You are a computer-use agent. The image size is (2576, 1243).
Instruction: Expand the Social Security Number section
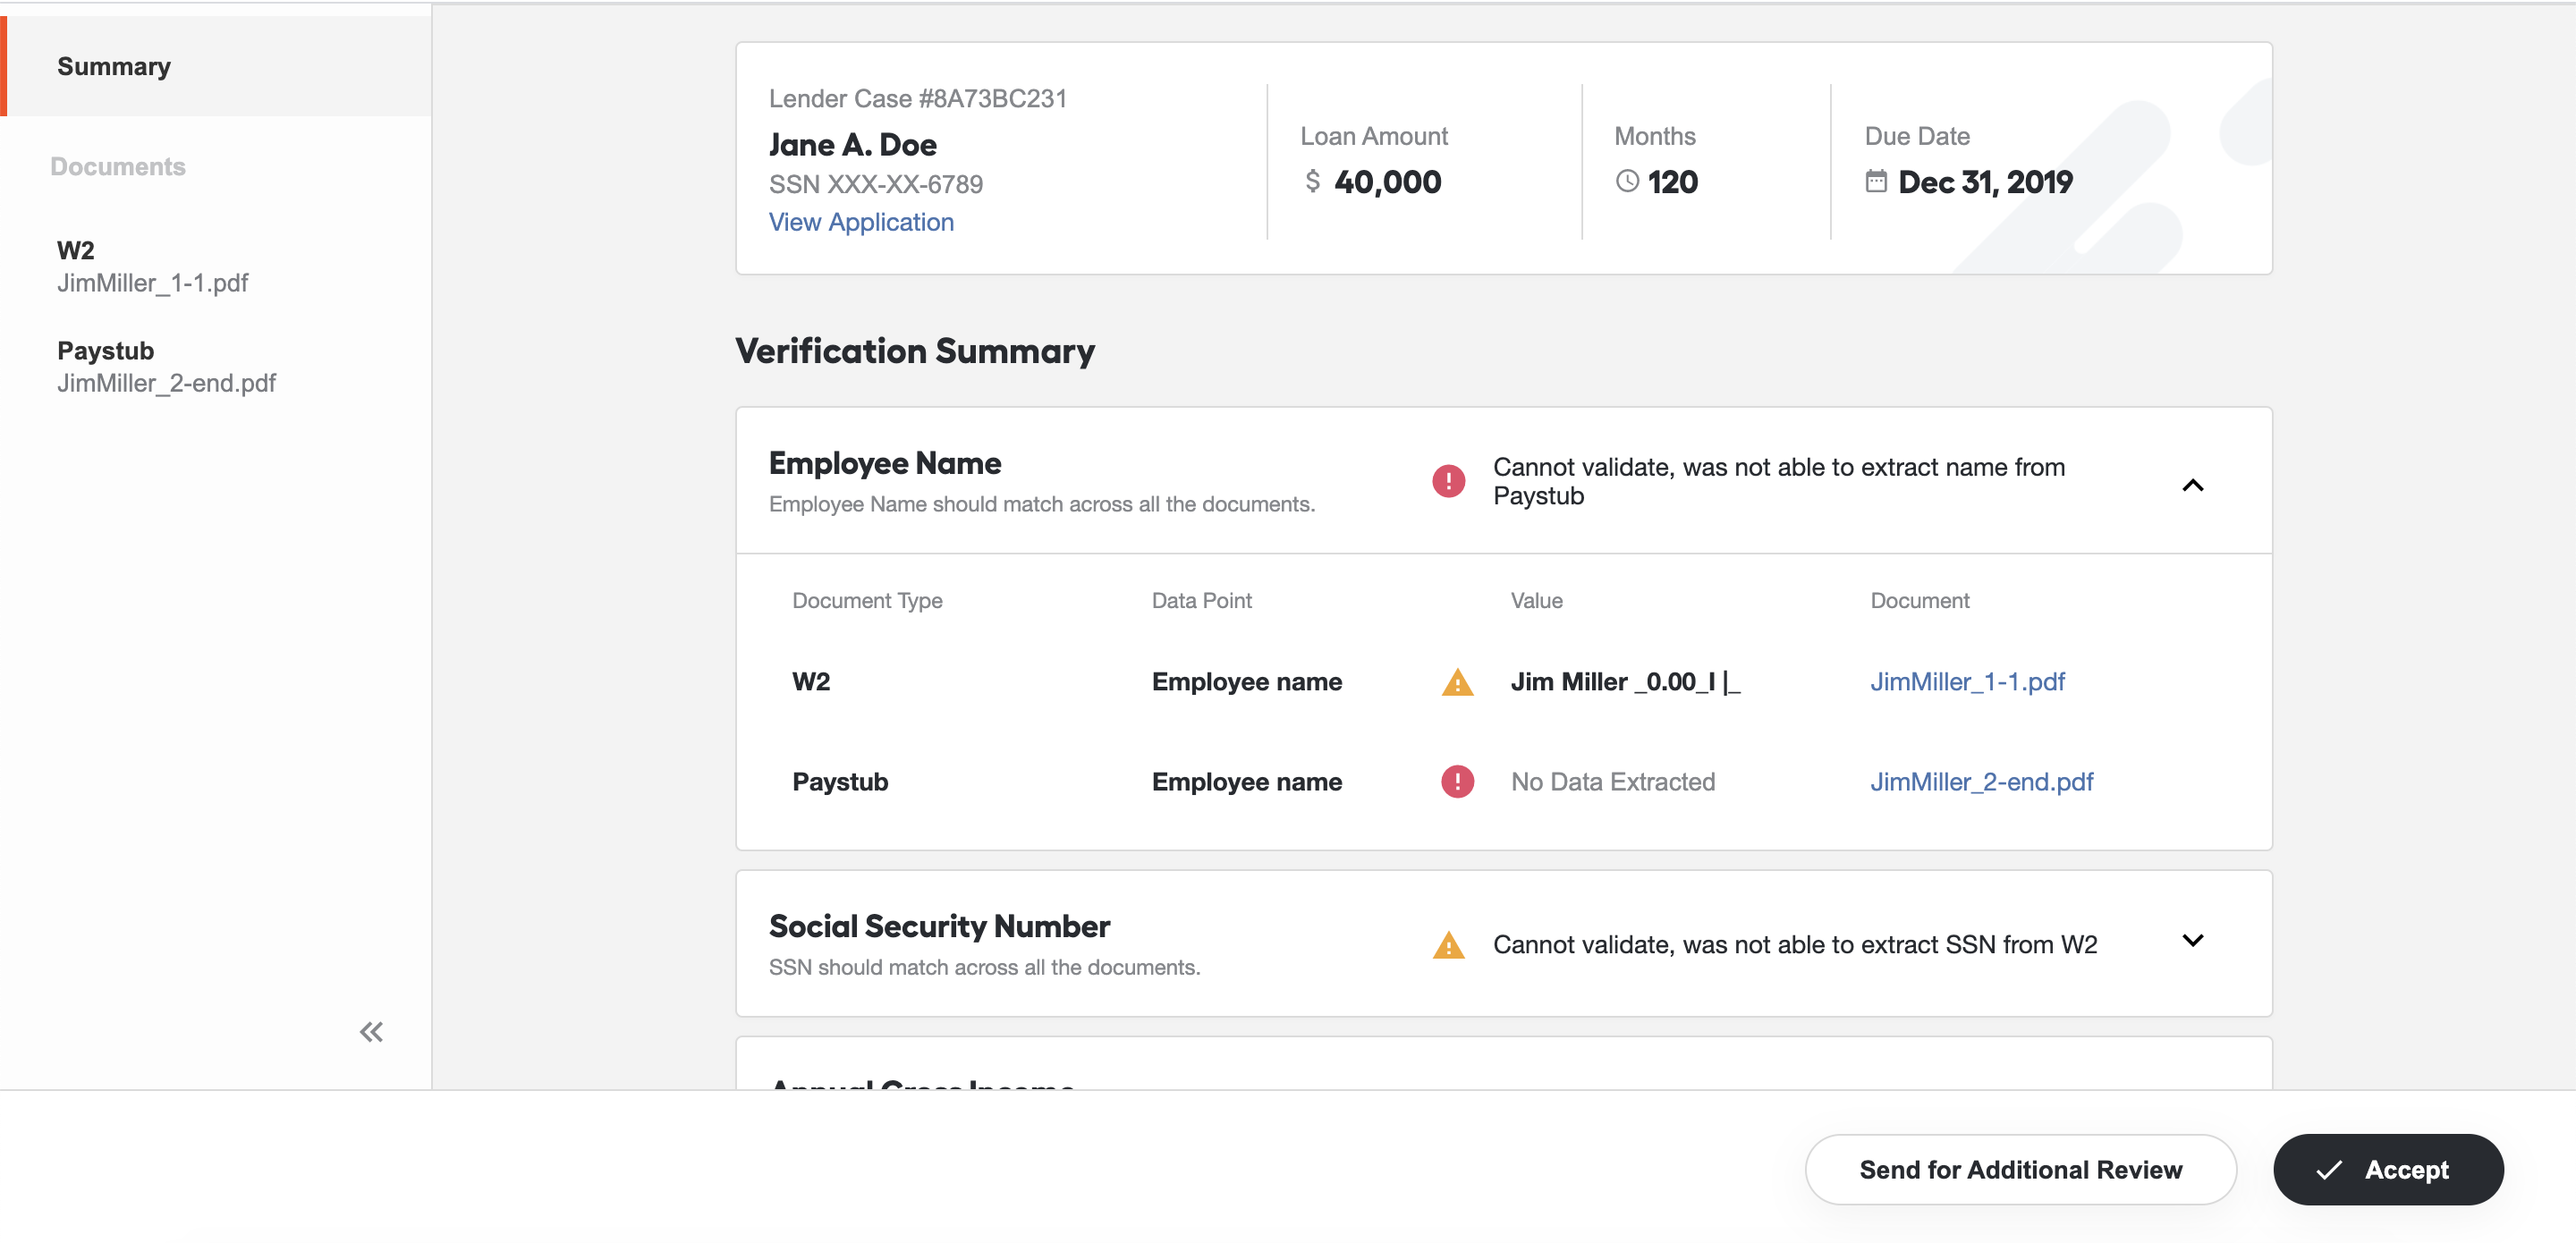2192,940
